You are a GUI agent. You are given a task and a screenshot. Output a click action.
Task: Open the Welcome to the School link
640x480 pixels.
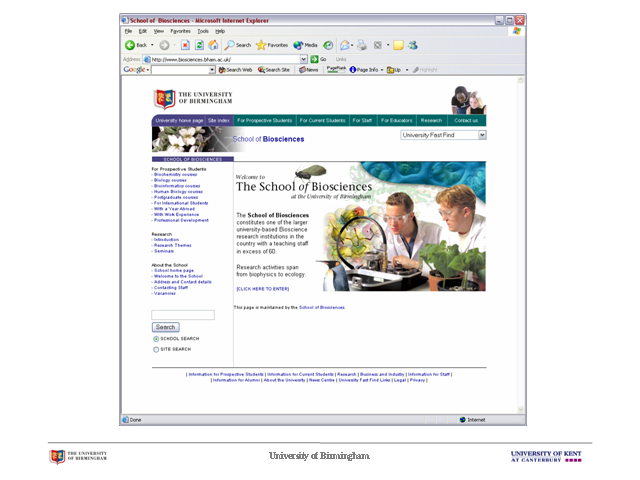pos(178,276)
